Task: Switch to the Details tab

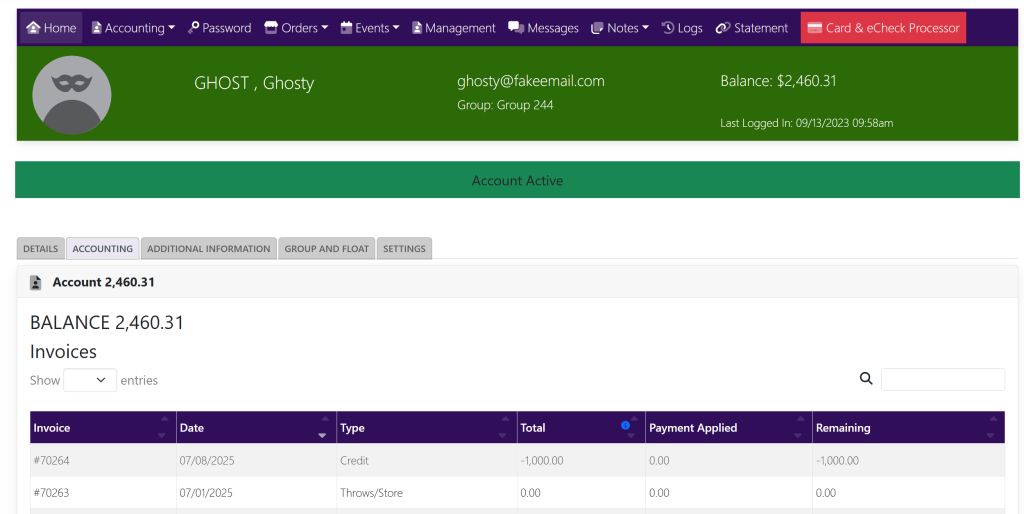Action: point(41,249)
